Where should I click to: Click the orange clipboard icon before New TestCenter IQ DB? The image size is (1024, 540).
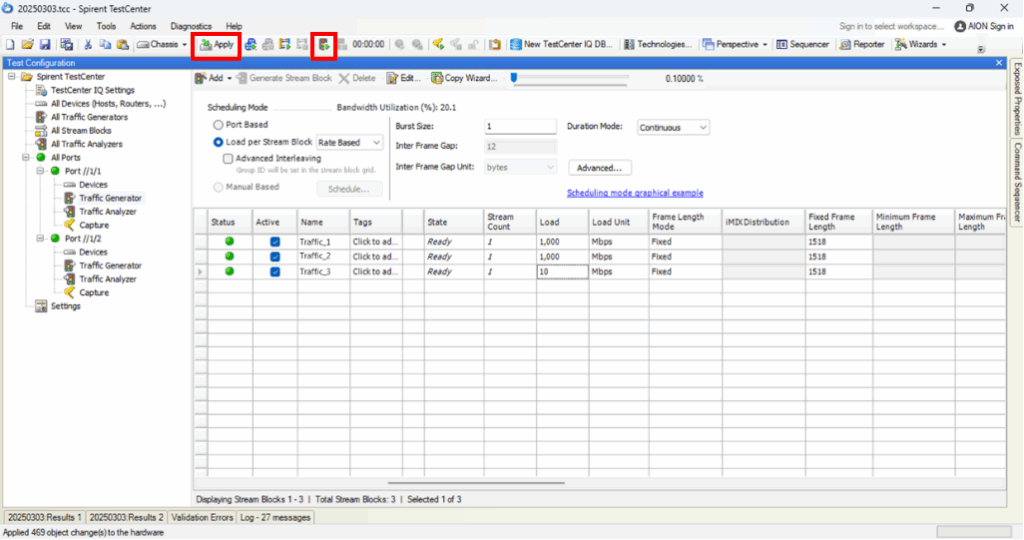coord(495,44)
